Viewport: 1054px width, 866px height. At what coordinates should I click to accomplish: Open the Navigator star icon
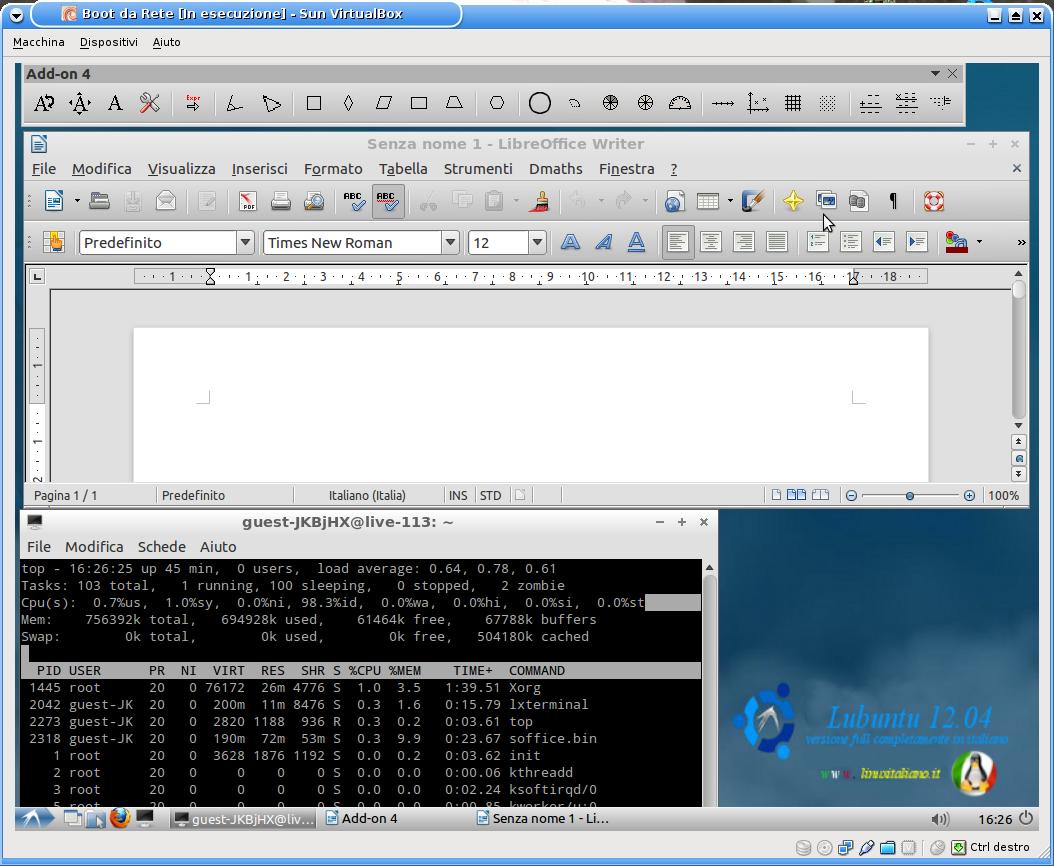(x=793, y=201)
